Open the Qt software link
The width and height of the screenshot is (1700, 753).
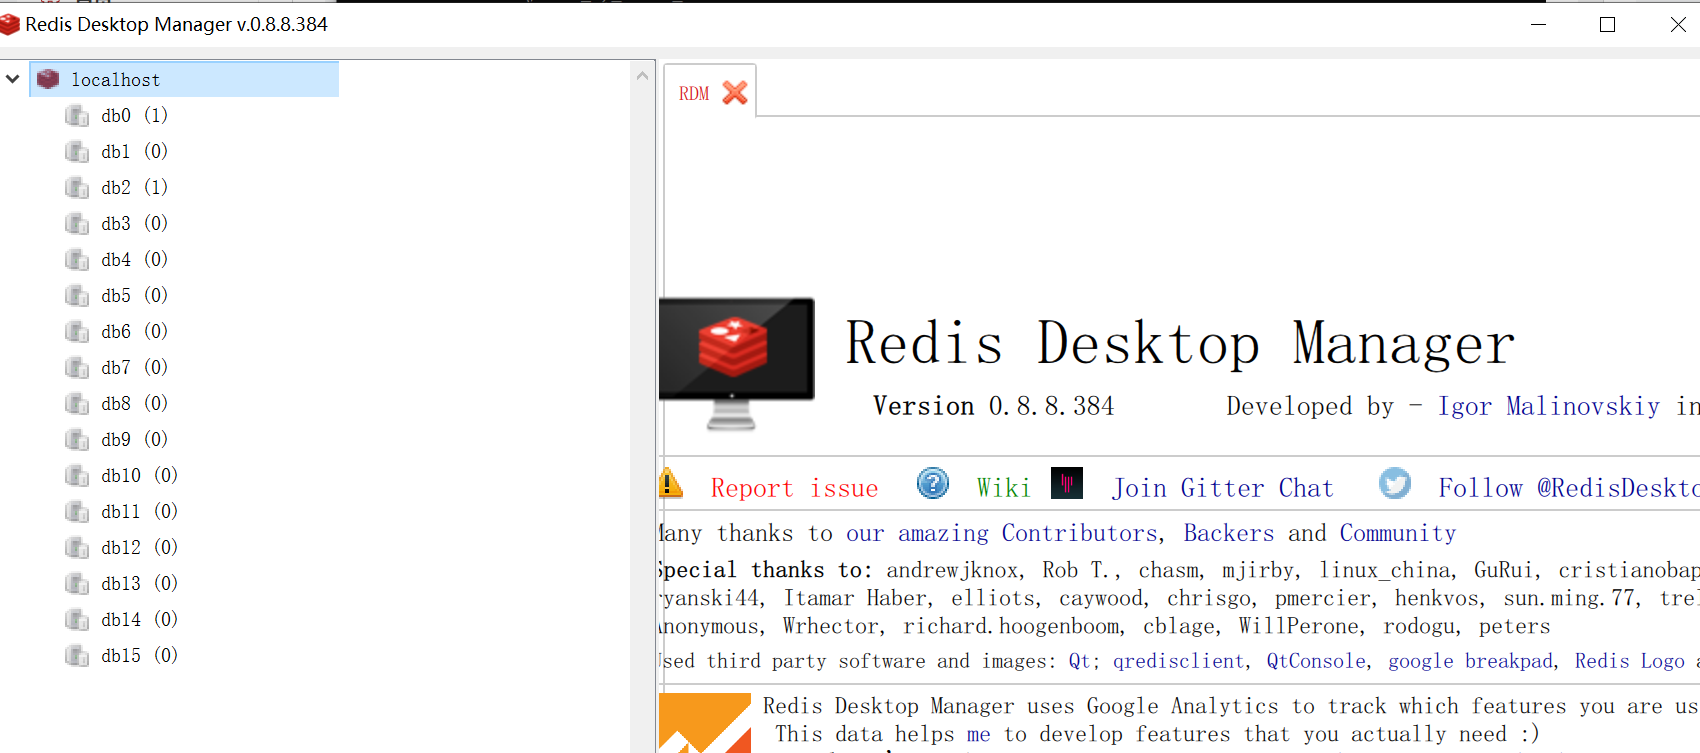(1080, 661)
